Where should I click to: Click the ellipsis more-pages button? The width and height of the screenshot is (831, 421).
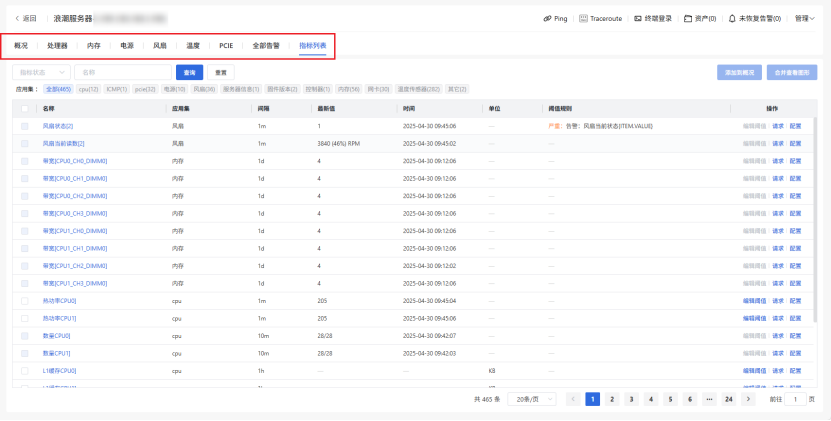pos(709,399)
